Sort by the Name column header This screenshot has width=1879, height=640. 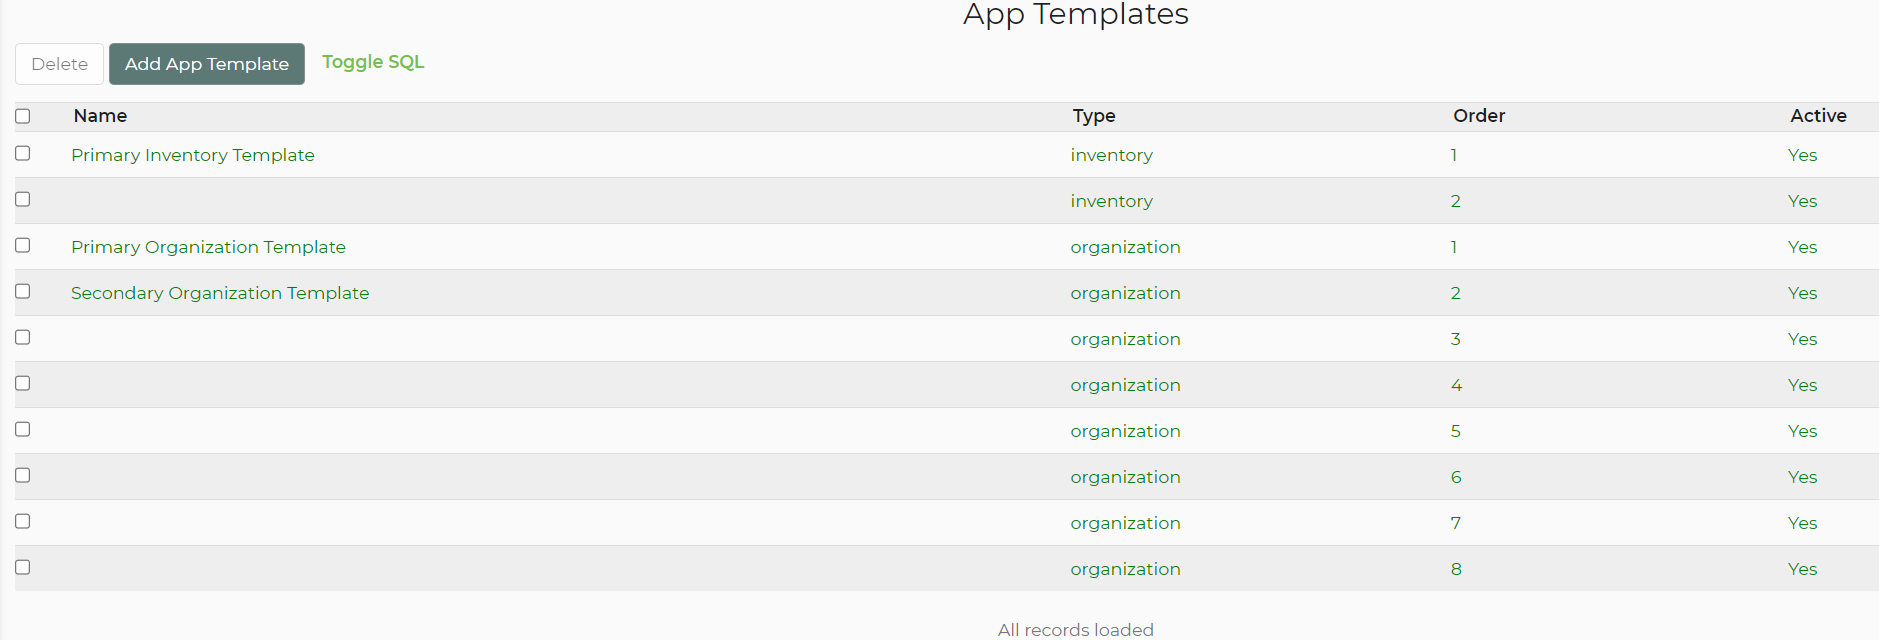point(100,116)
